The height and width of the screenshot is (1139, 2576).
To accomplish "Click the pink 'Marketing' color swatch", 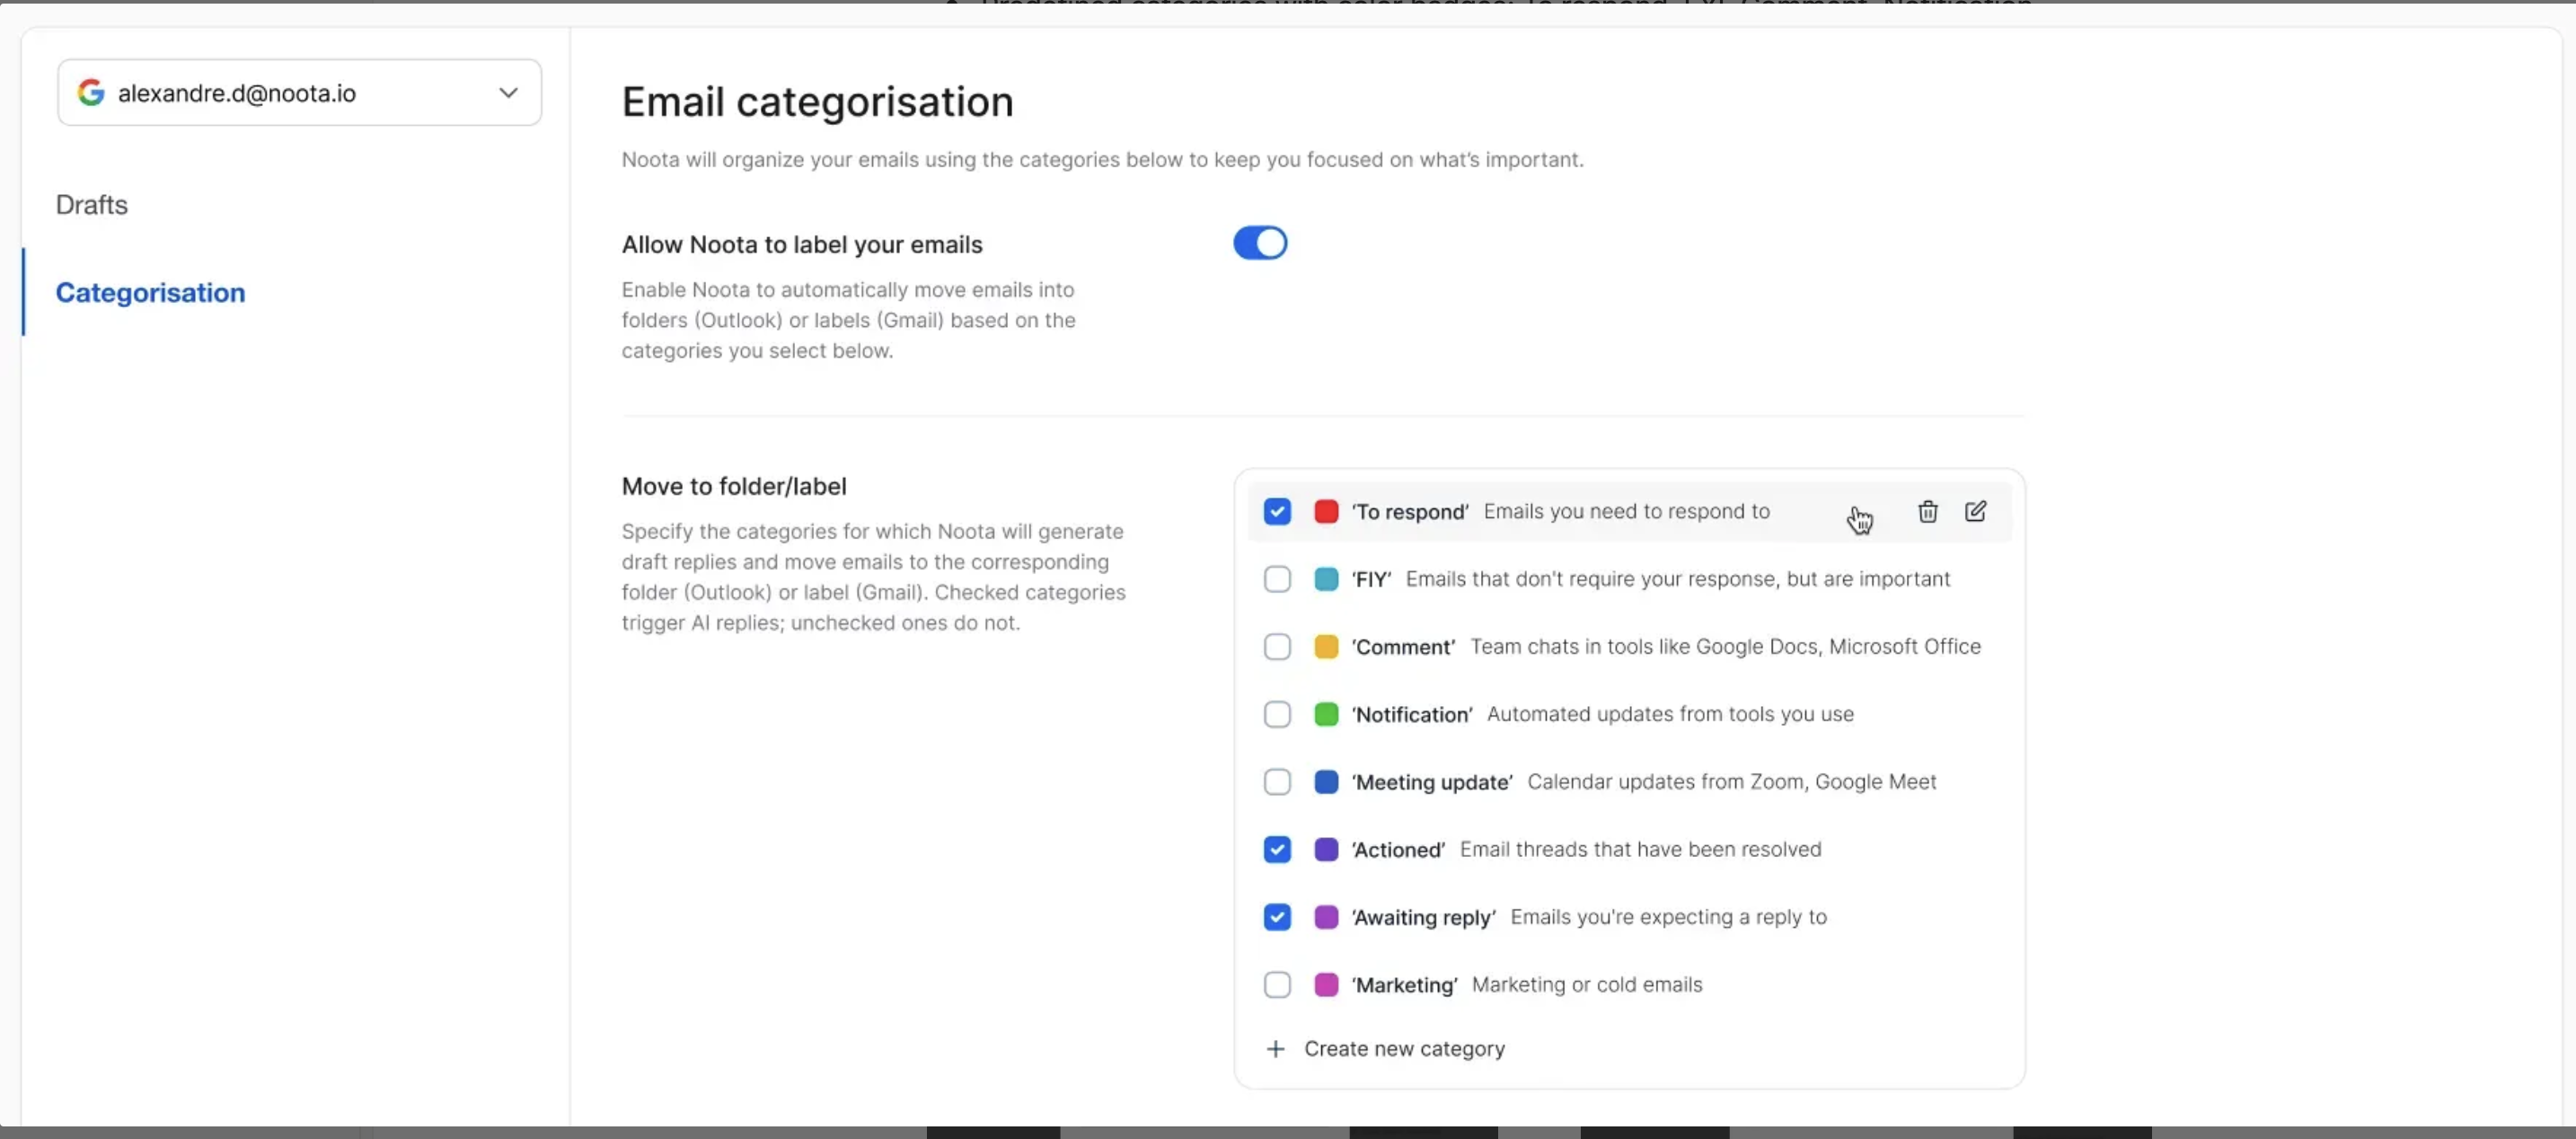I will click(x=1326, y=985).
